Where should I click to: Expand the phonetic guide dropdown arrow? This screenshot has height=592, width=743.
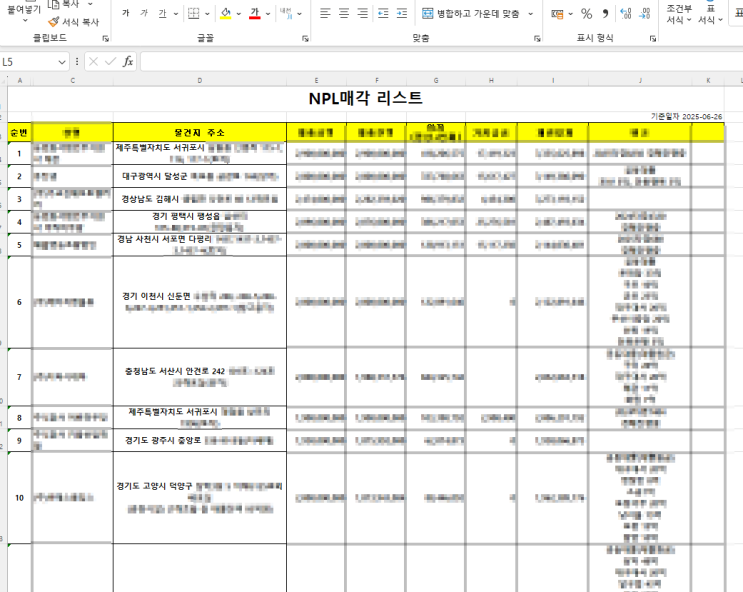[299, 14]
